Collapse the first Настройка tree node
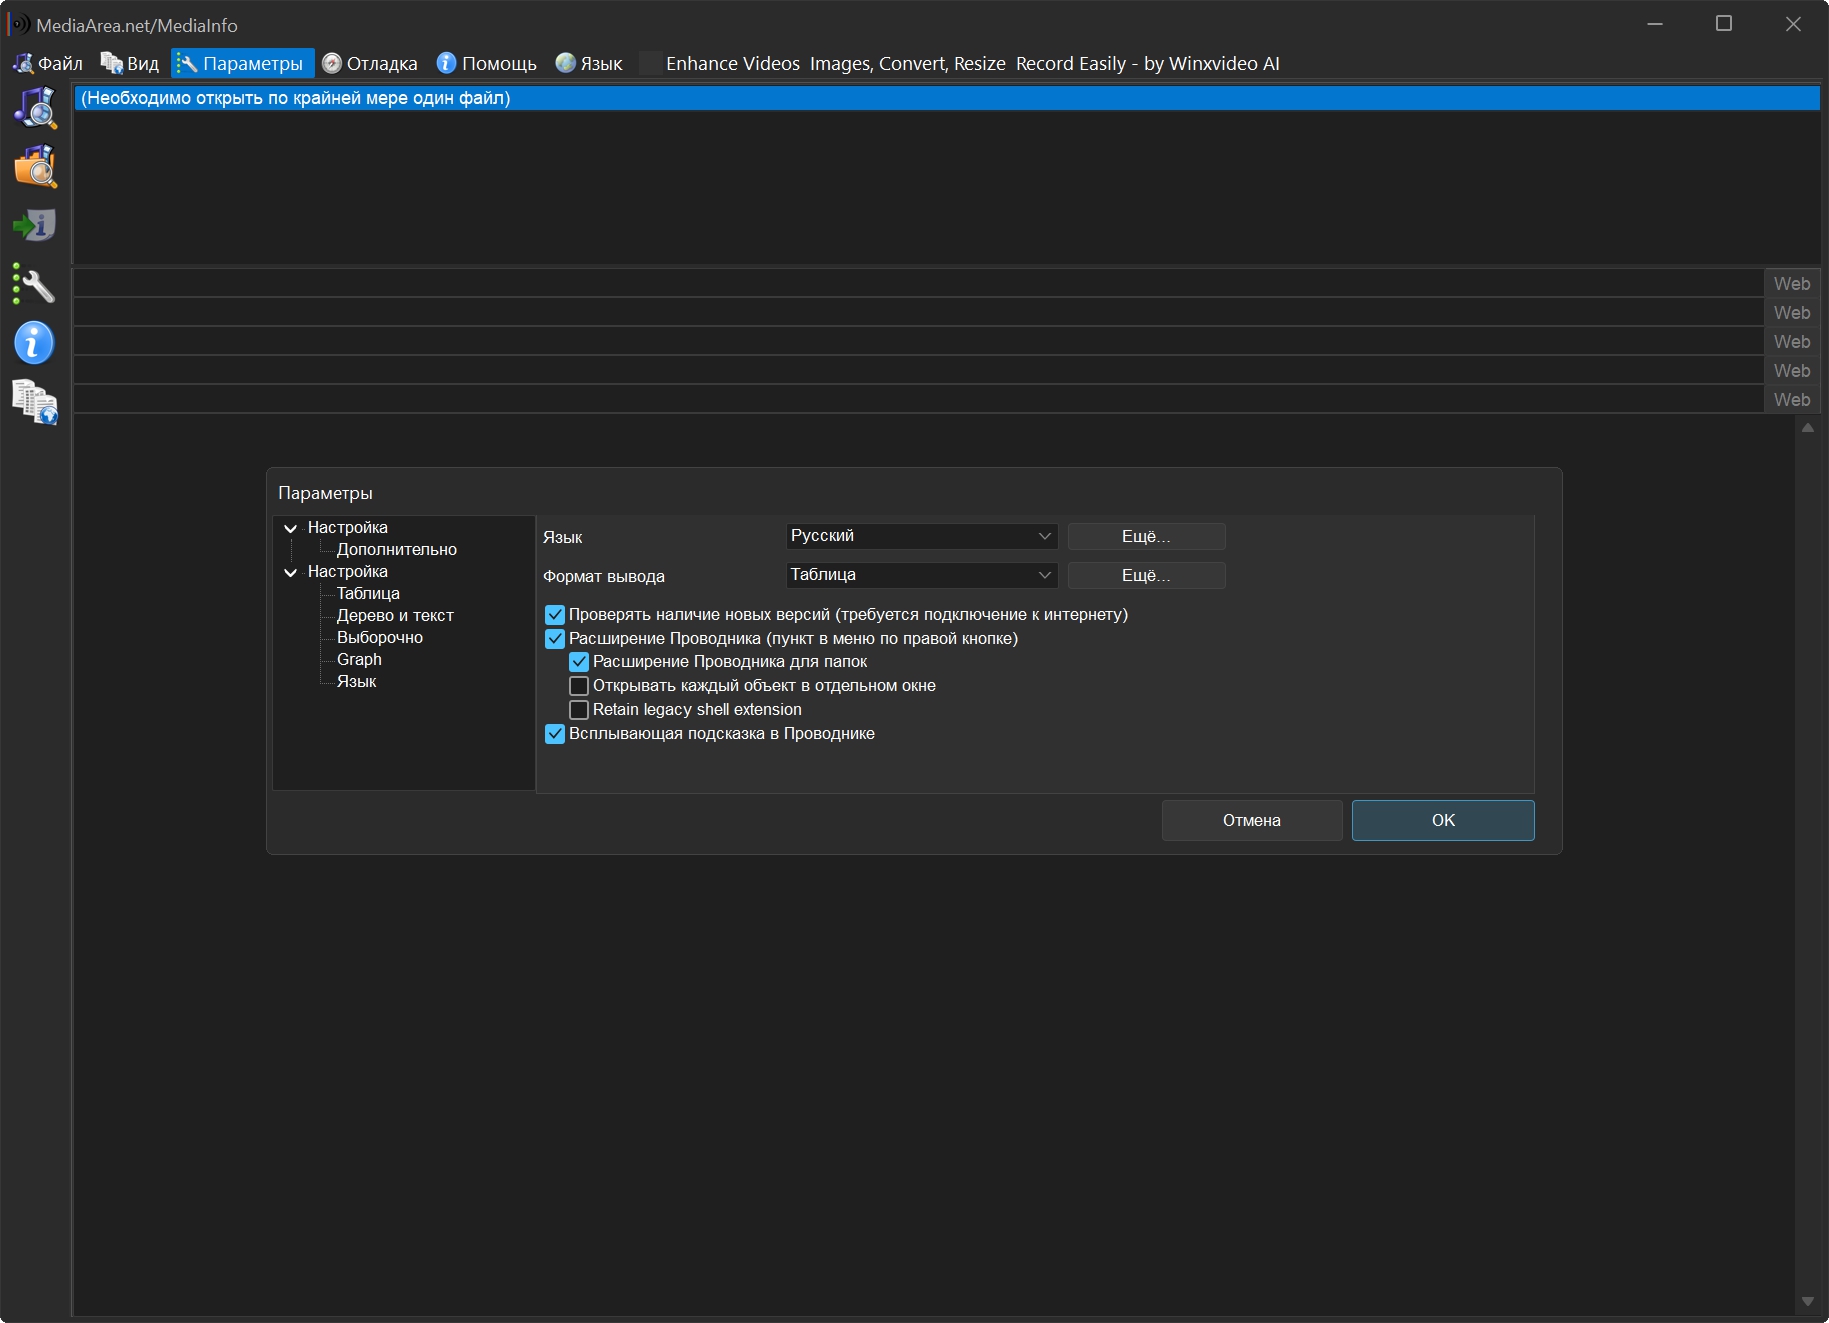The width and height of the screenshot is (1829, 1323). (290, 528)
